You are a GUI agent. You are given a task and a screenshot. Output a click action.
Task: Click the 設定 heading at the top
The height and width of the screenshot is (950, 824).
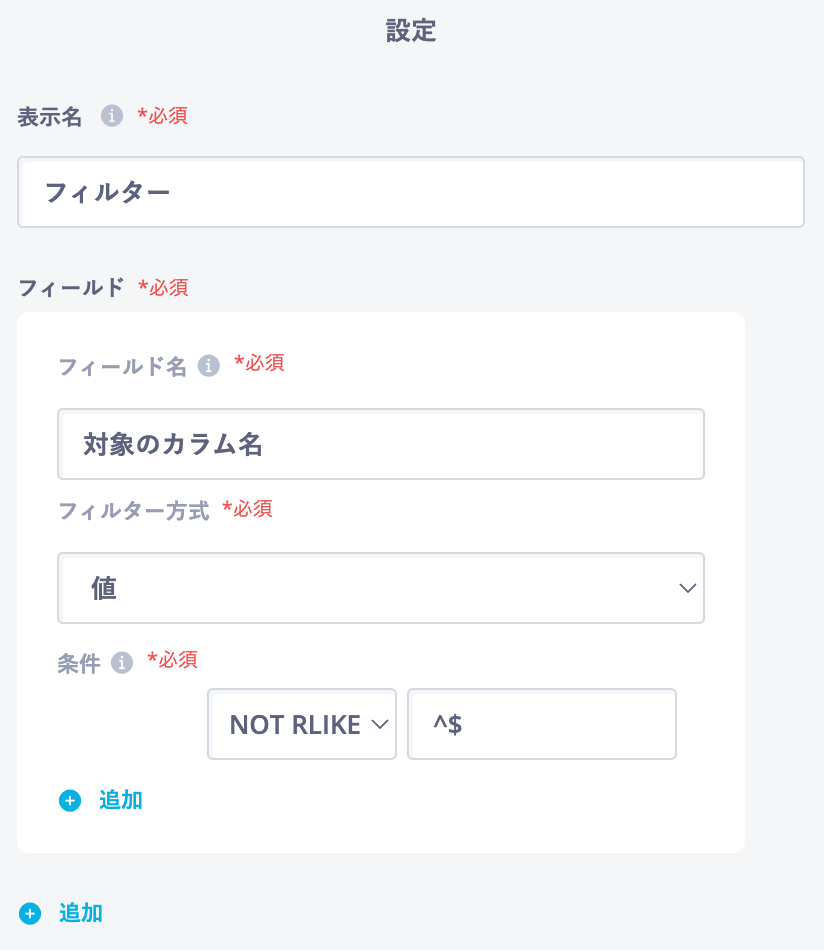click(411, 30)
